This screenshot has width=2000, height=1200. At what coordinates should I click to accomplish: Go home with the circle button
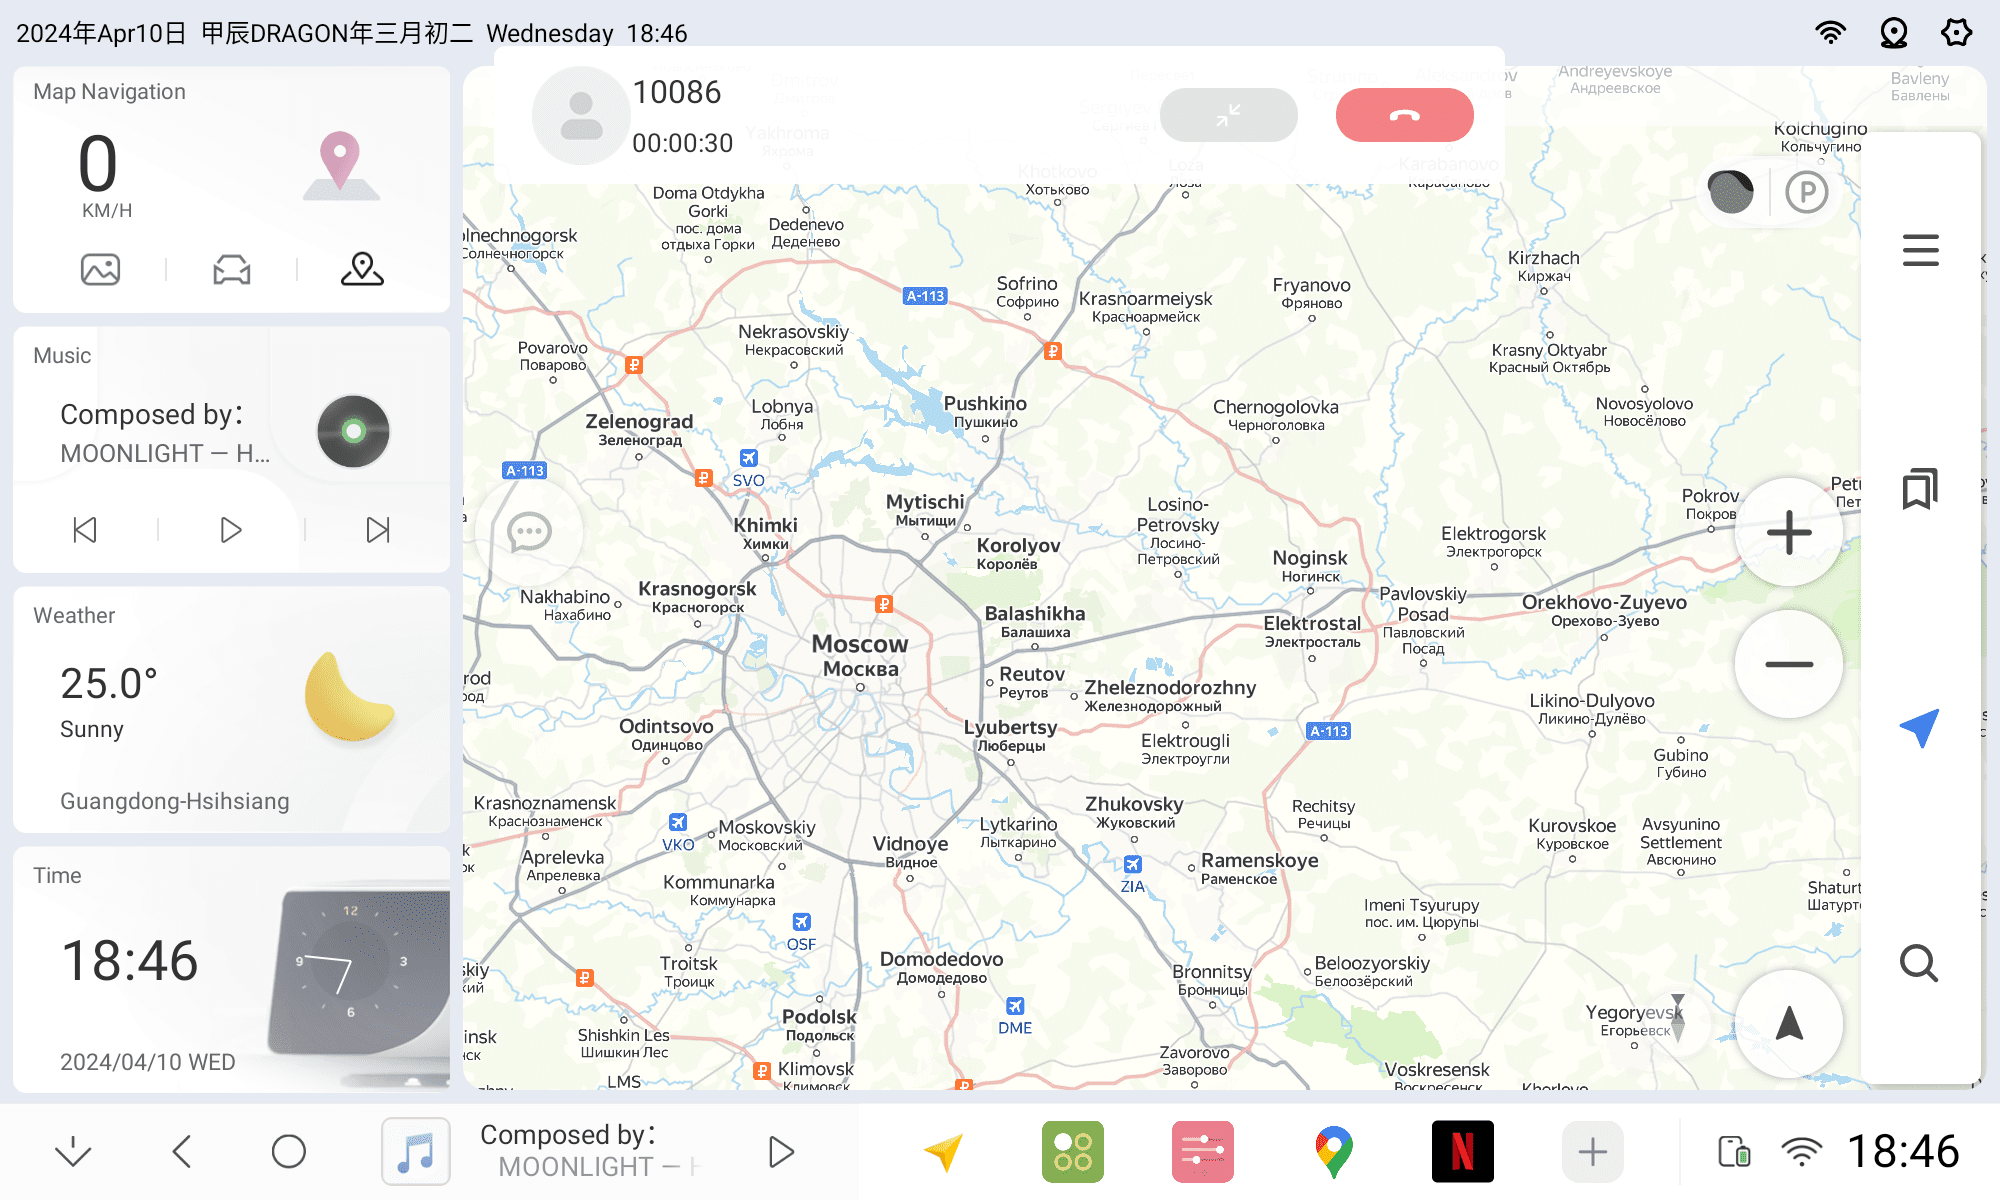tap(289, 1152)
